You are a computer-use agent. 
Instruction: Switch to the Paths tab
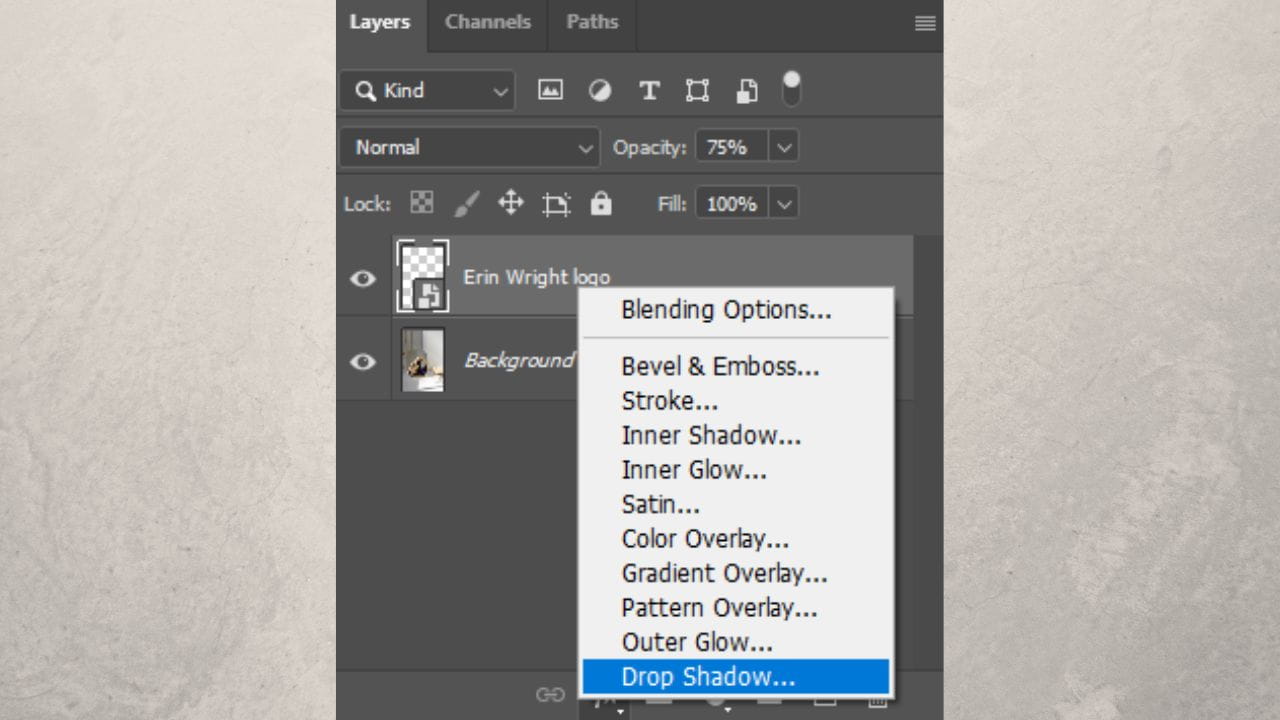point(592,22)
